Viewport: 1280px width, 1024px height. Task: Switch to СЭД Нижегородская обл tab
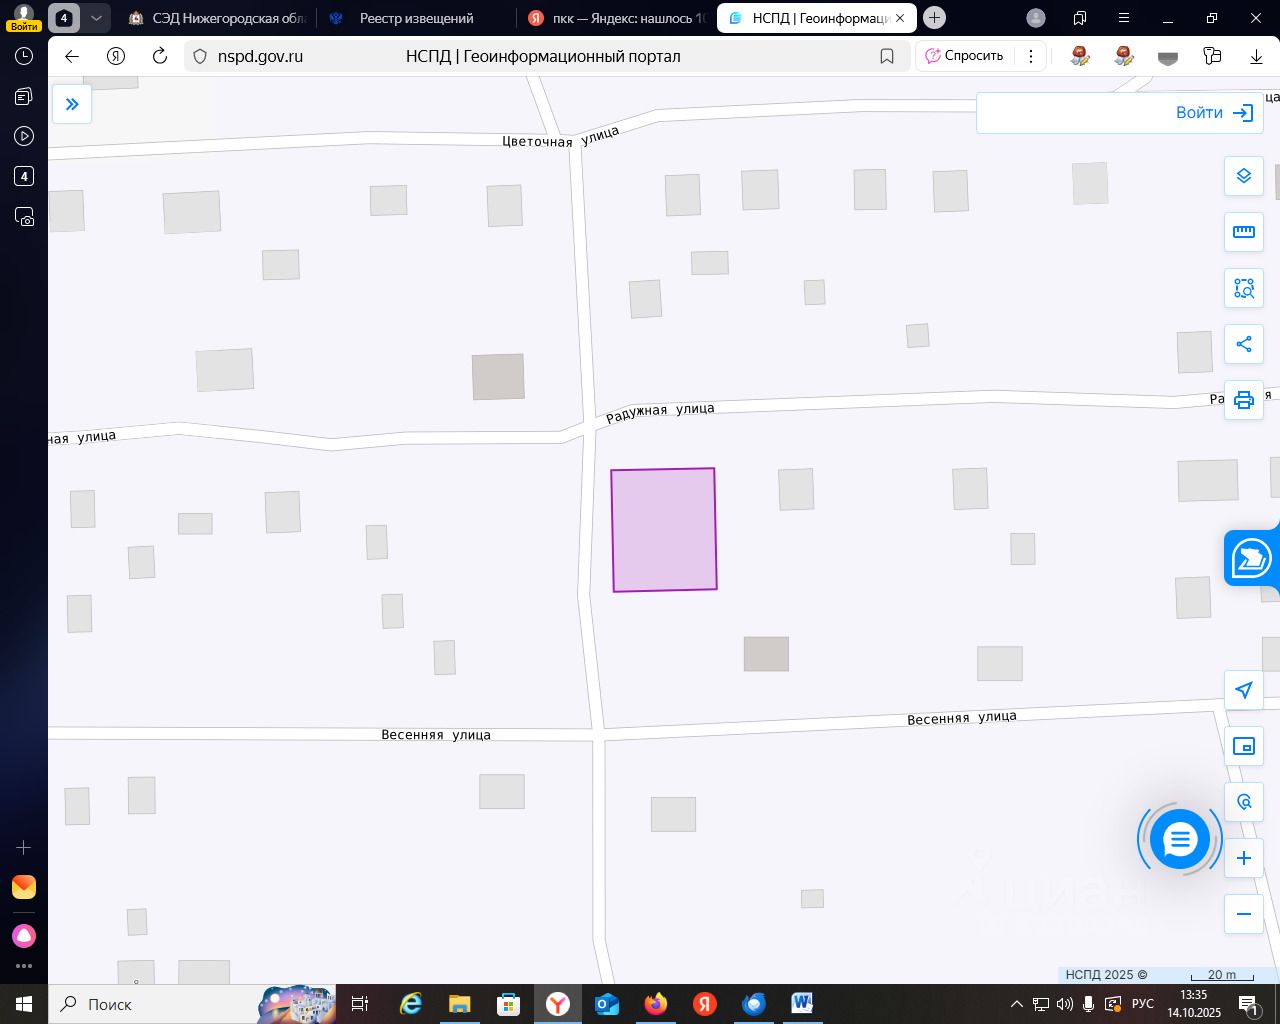tap(217, 18)
